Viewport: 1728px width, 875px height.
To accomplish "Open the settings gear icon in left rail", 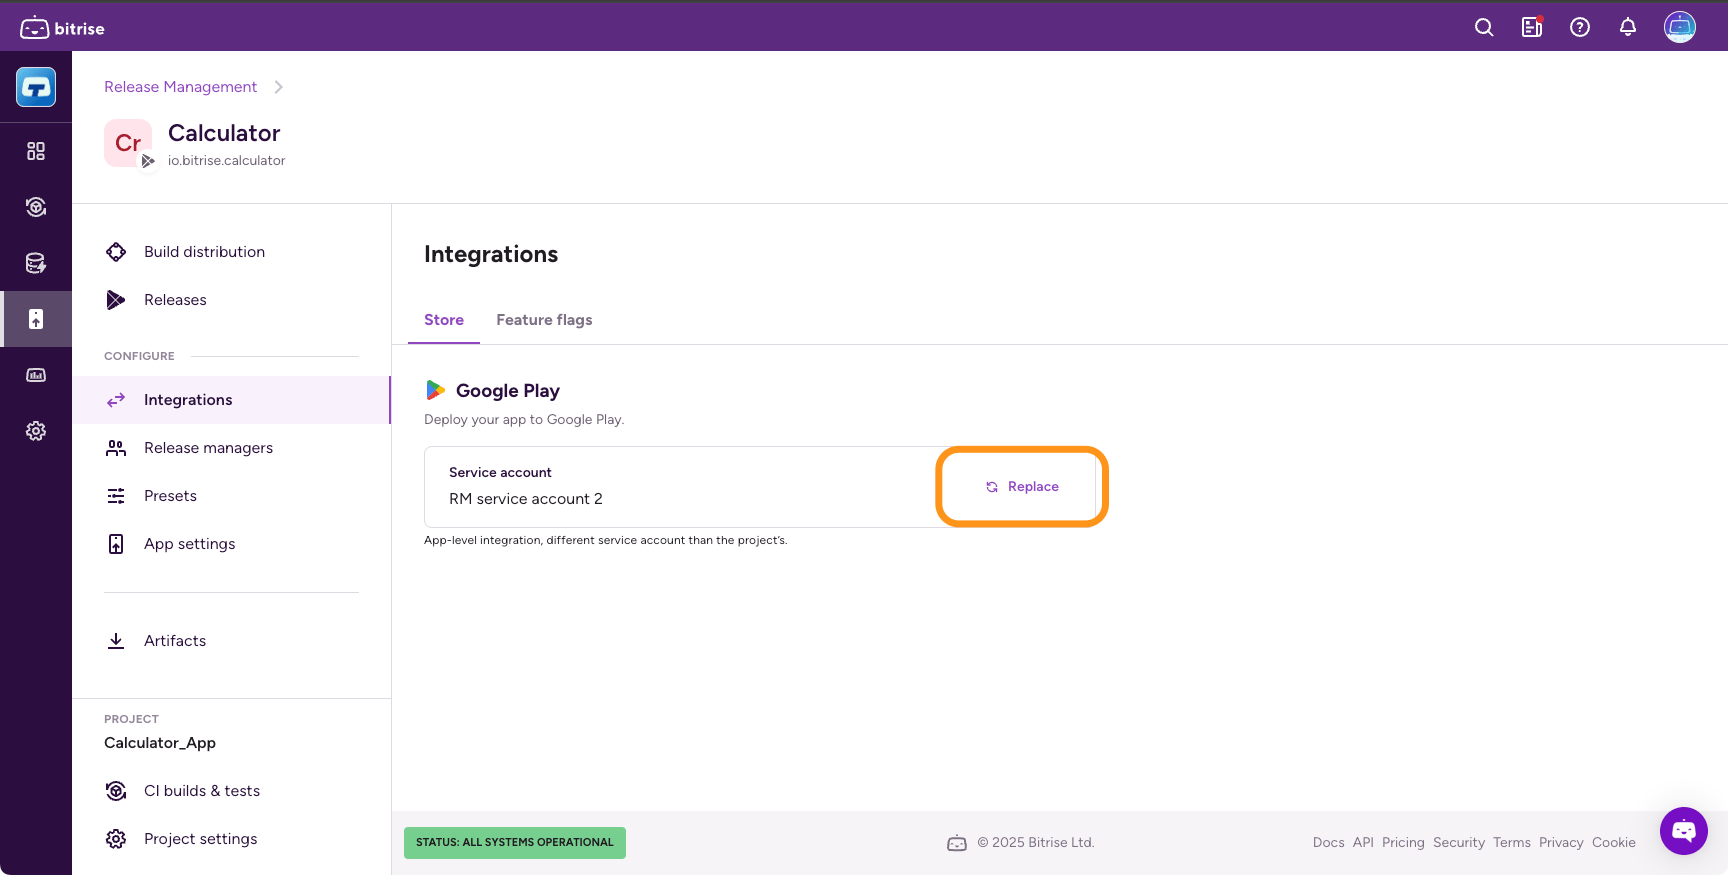I will tap(36, 431).
